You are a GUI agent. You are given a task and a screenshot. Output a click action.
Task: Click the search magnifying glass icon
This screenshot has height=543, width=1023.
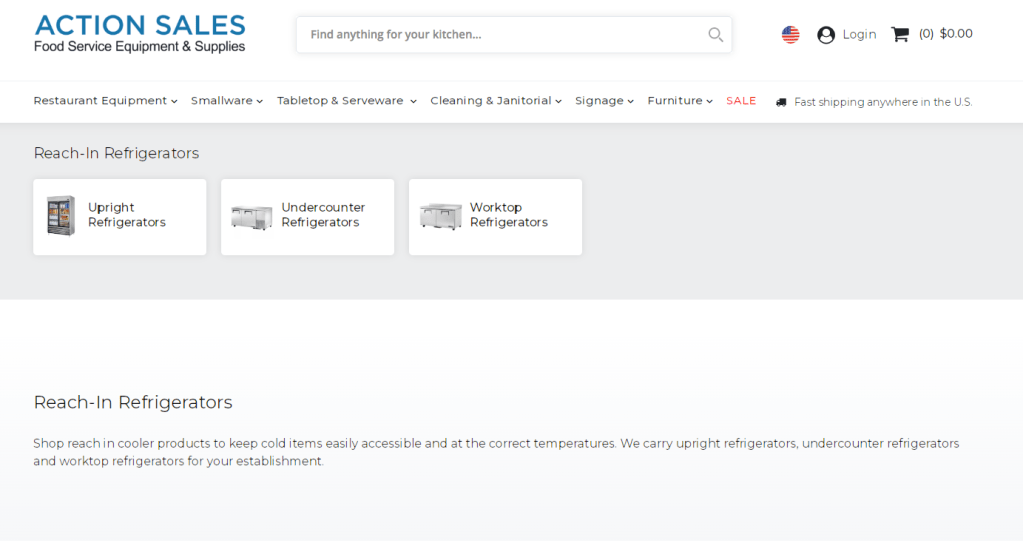715,35
